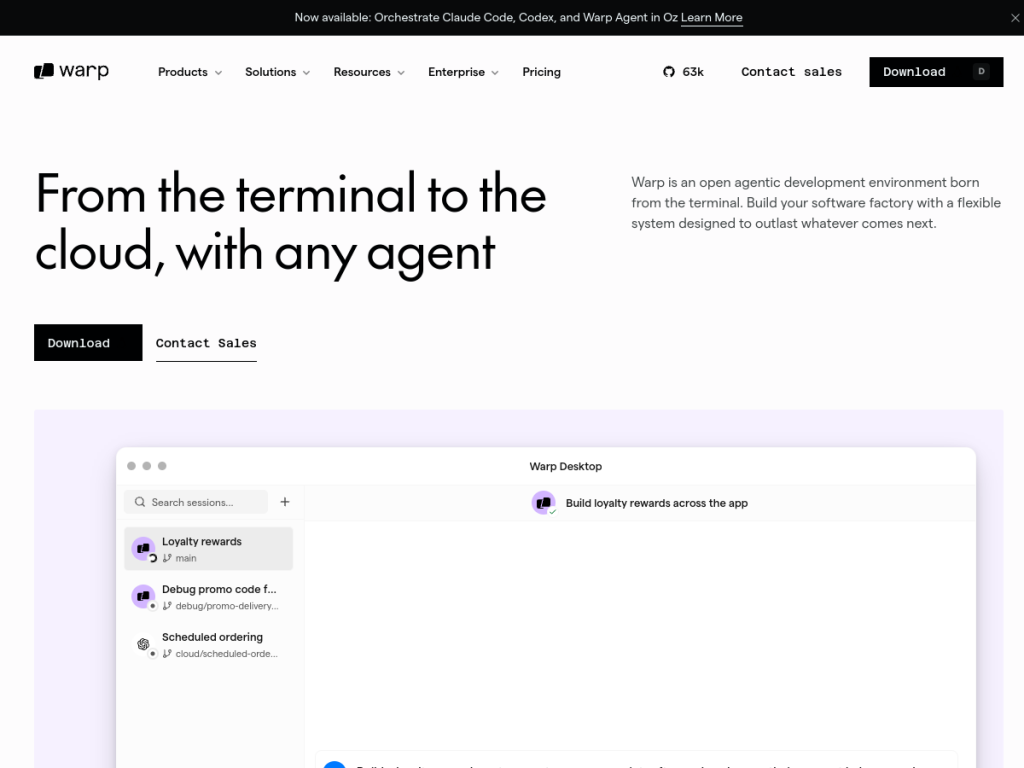Open the hero Contact Sales link

[206, 344]
